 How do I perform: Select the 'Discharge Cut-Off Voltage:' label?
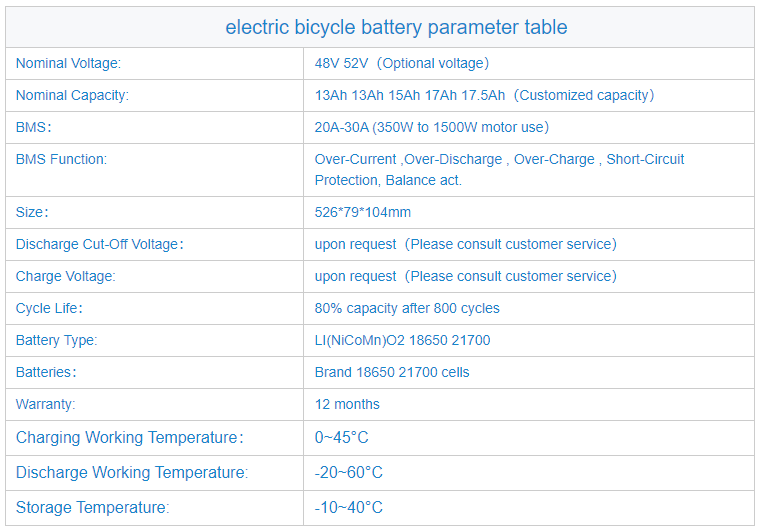pyautogui.click(x=100, y=244)
